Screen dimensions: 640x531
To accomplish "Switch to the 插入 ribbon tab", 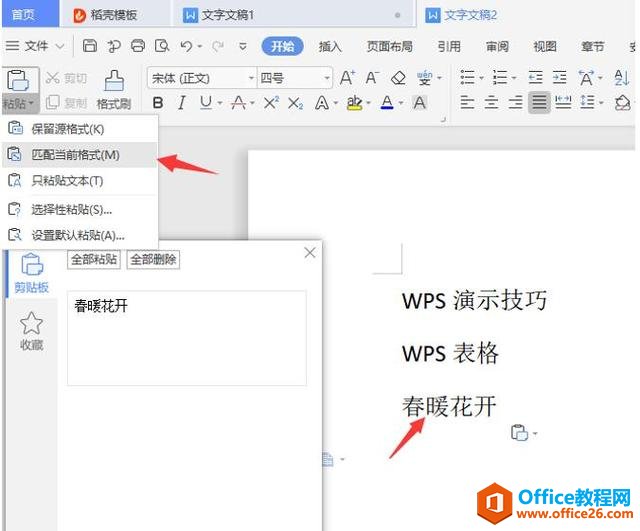I will pos(330,47).
